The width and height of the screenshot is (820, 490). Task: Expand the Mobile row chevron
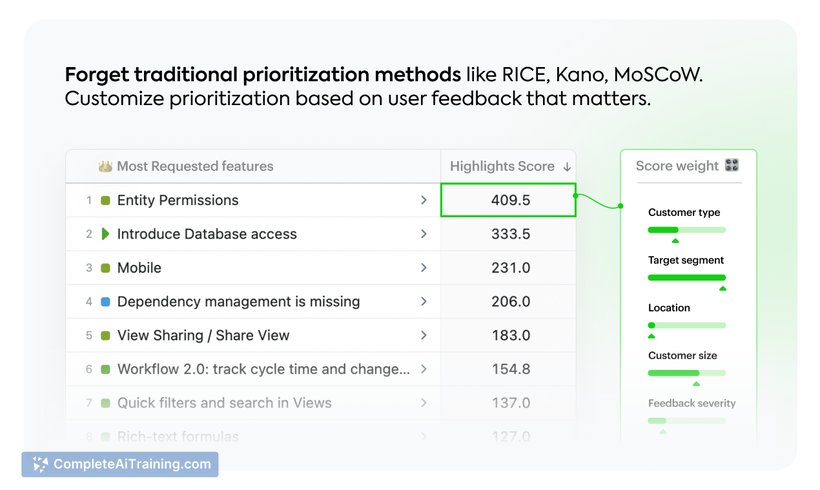pyautogui.click(x=424, y=268)
